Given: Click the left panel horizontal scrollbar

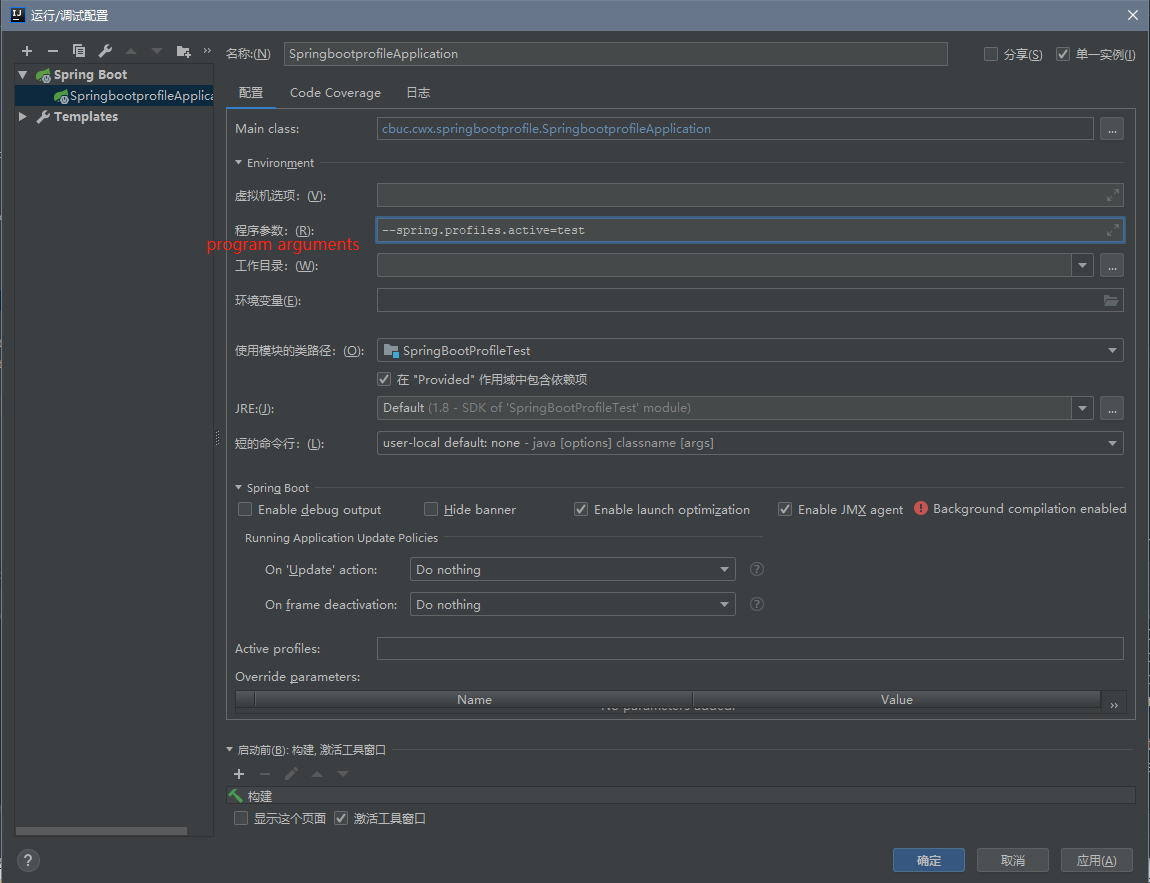Looking at the screenshot, I should click(101, 831).
